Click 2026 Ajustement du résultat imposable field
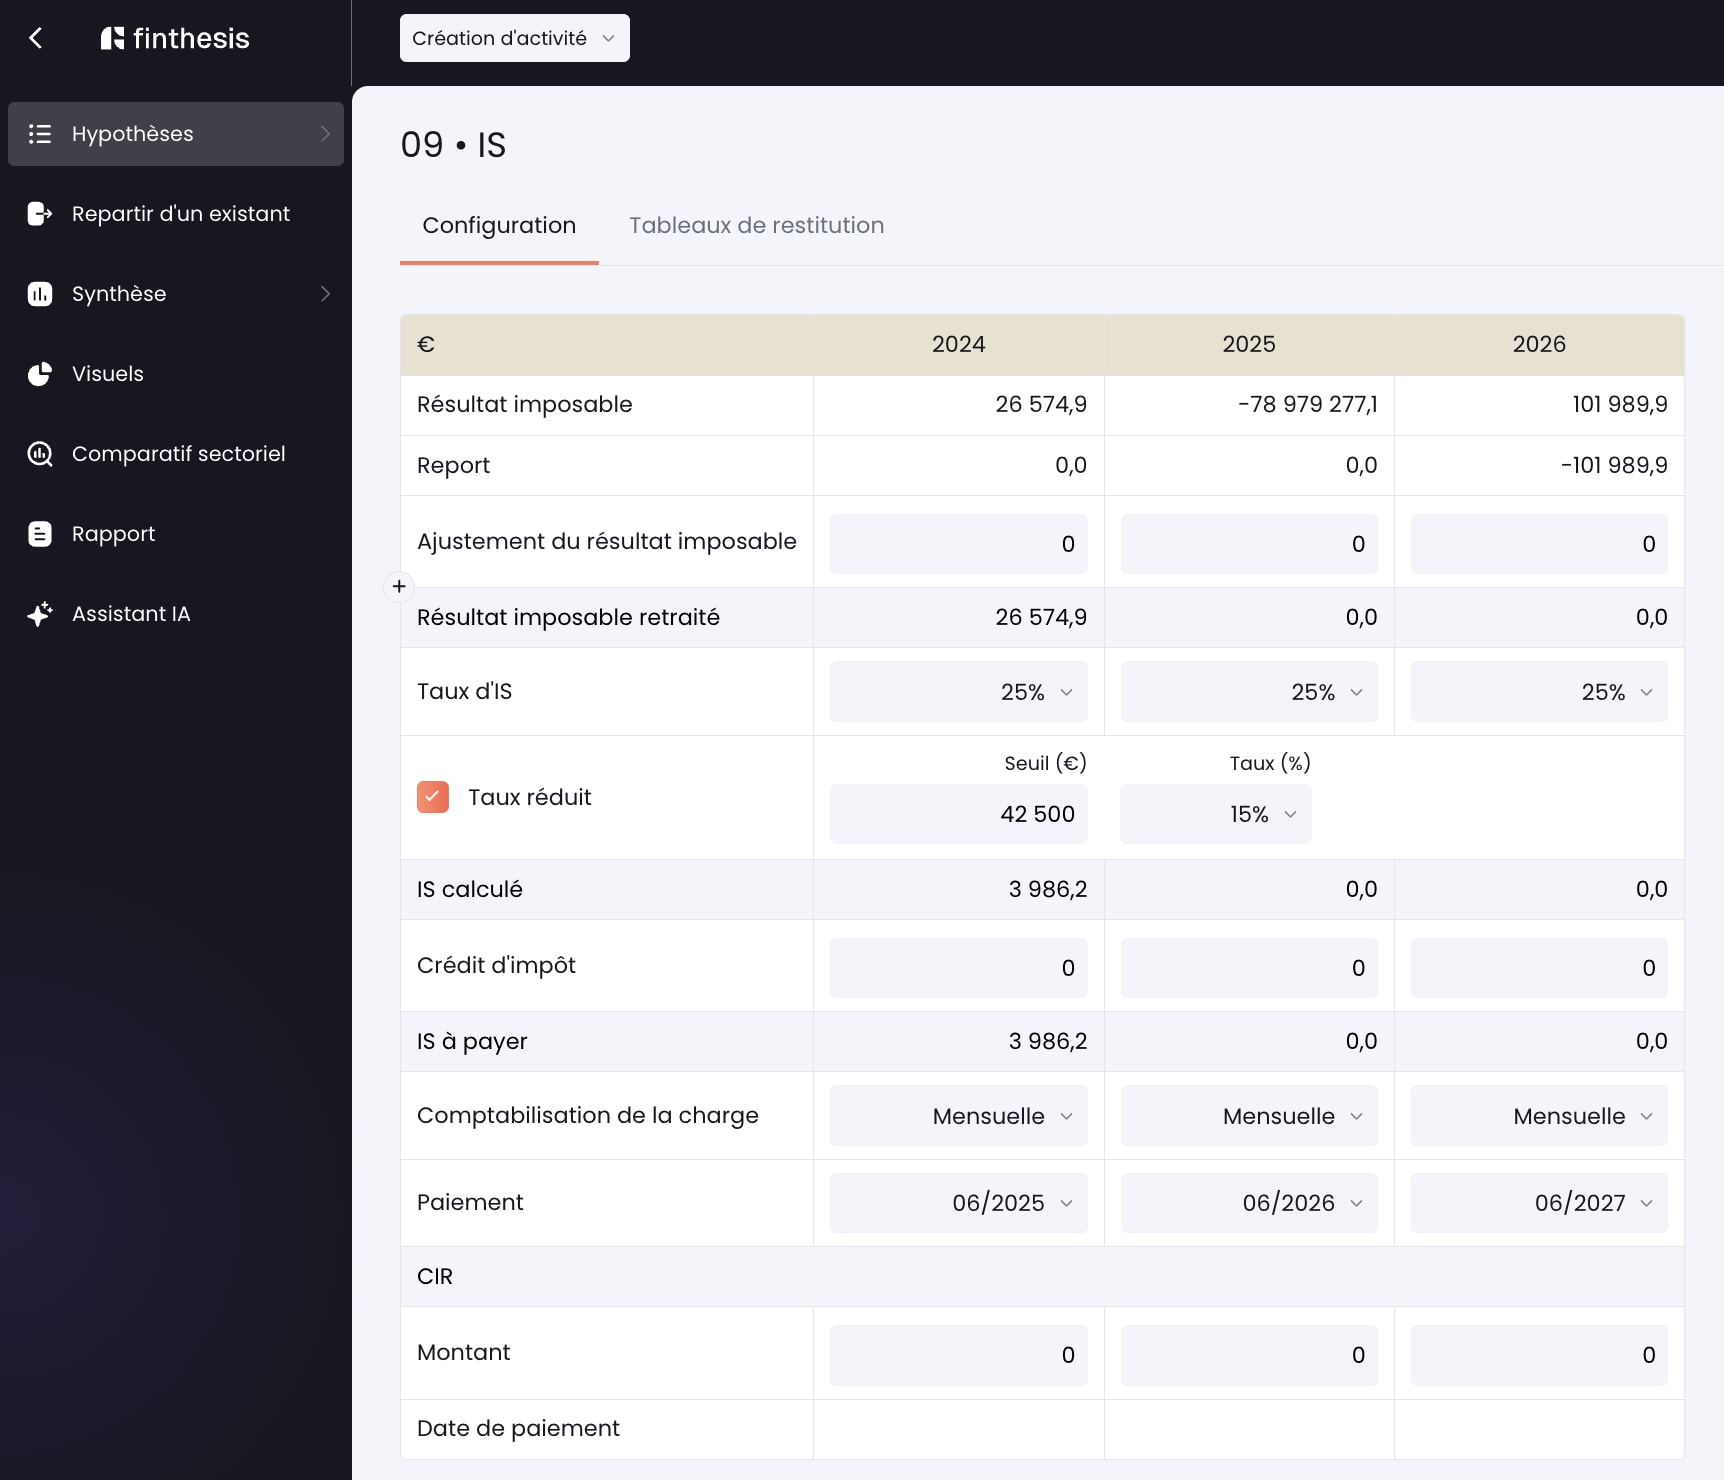The width and height of the screenshot is (1724, 1480). 1539,544
